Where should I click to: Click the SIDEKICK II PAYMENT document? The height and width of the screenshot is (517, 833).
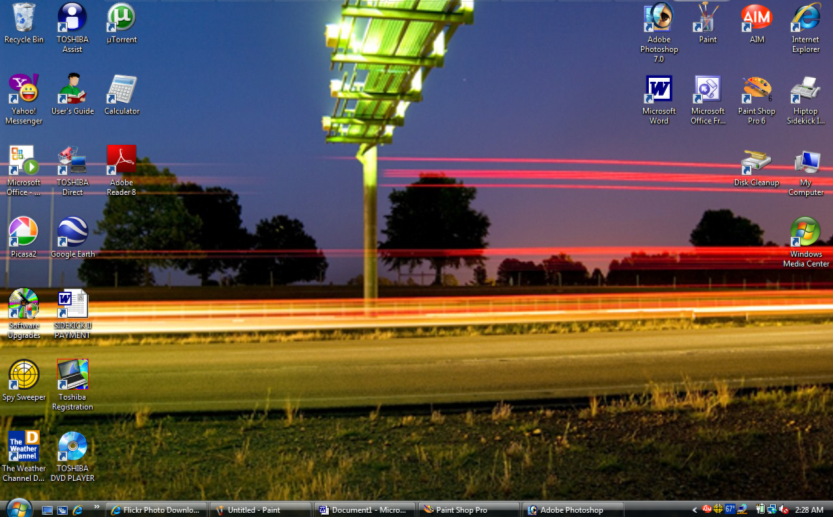(72, 313)
